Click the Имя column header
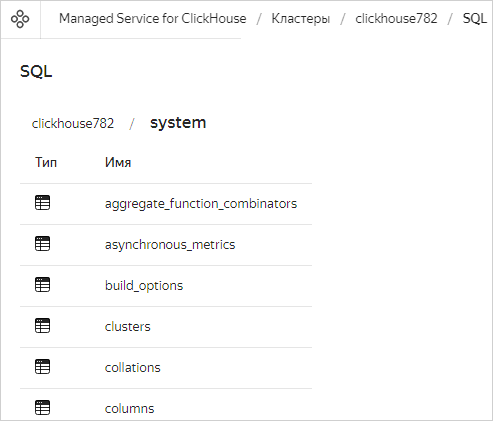 [x=118, y=163]
